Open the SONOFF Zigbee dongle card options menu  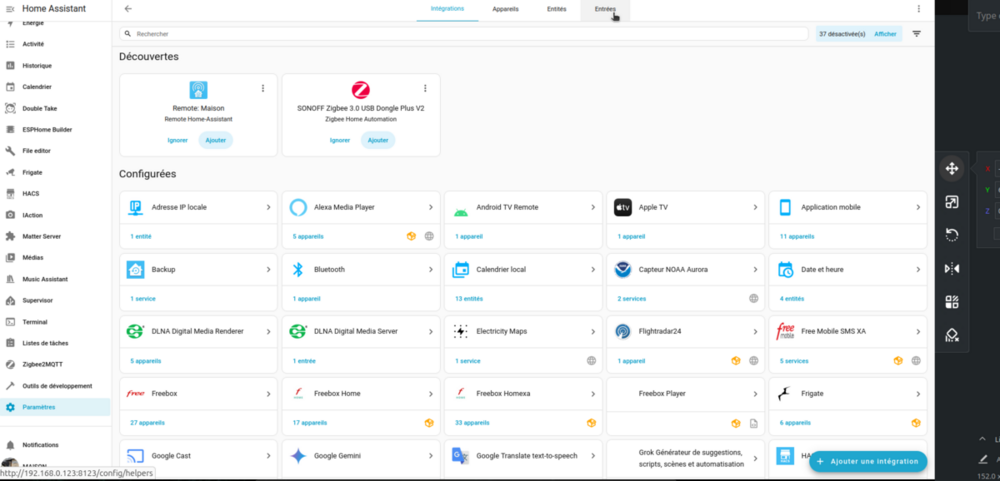point(425,88)
